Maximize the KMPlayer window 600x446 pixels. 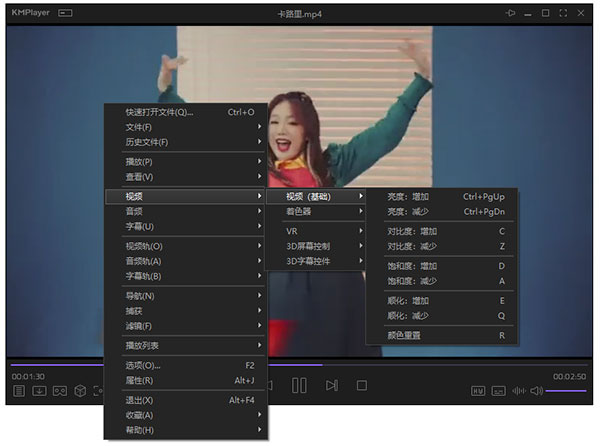[x=545, y=13]
